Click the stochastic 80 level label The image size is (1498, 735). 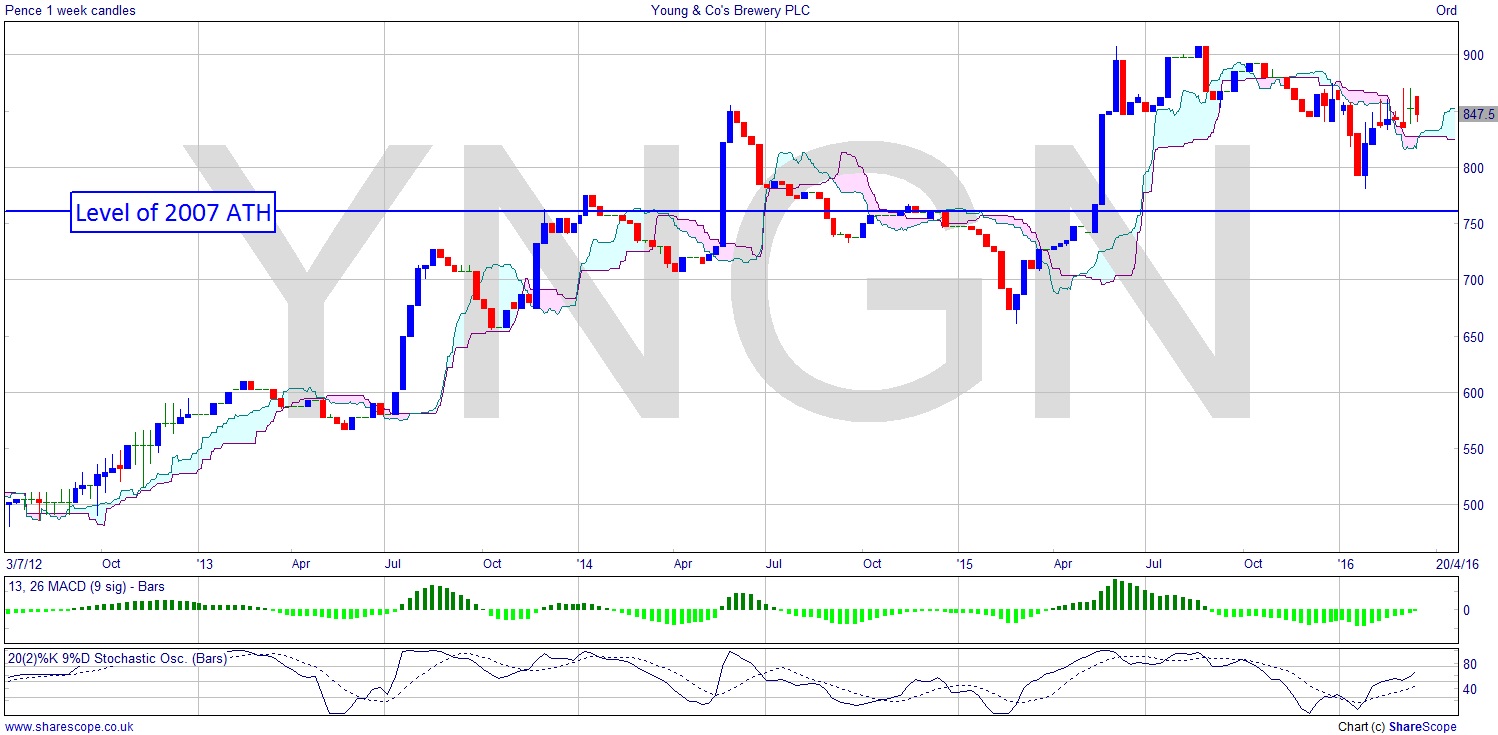pos(1470,665)
